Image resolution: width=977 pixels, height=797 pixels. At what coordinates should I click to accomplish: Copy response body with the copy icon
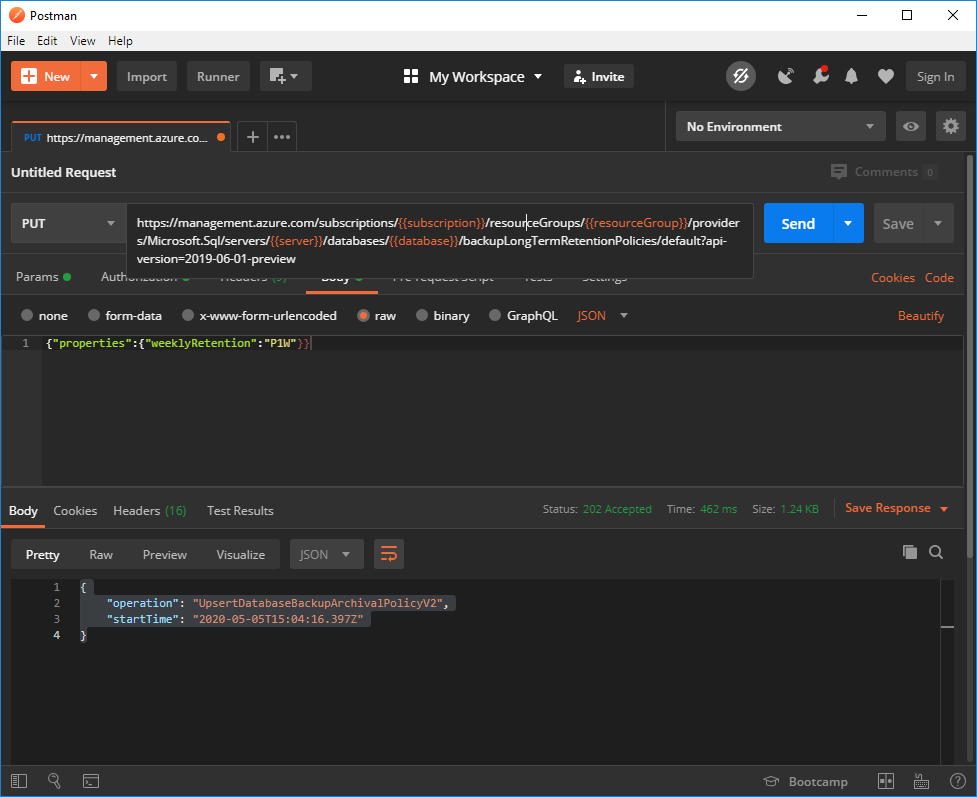910,551
